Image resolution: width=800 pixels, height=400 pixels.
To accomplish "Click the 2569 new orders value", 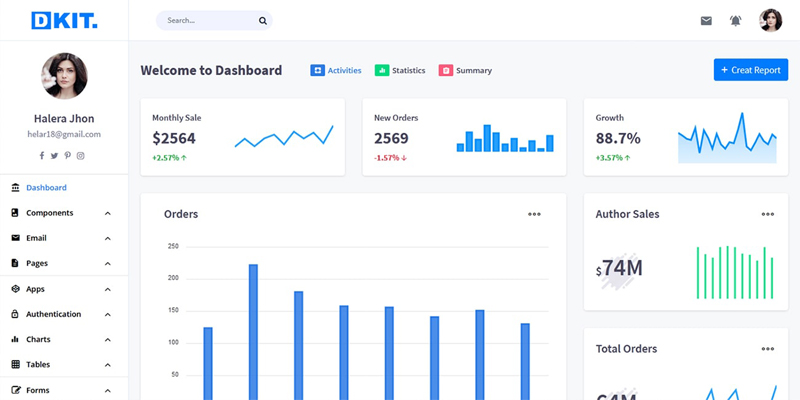I will (391, 138).
